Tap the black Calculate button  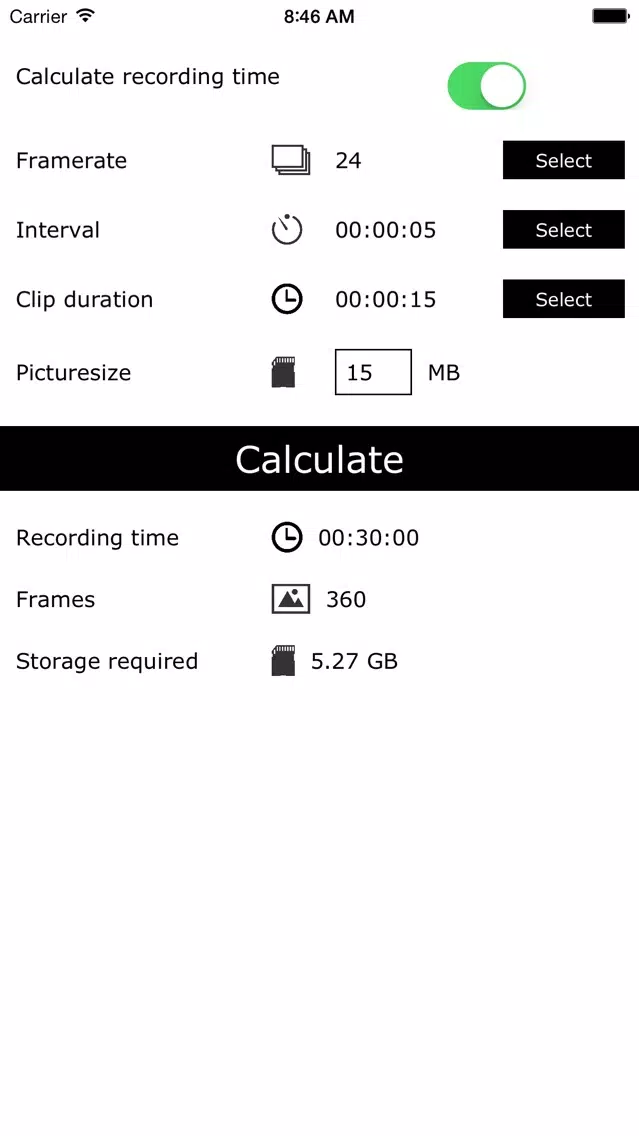[320, 459]
